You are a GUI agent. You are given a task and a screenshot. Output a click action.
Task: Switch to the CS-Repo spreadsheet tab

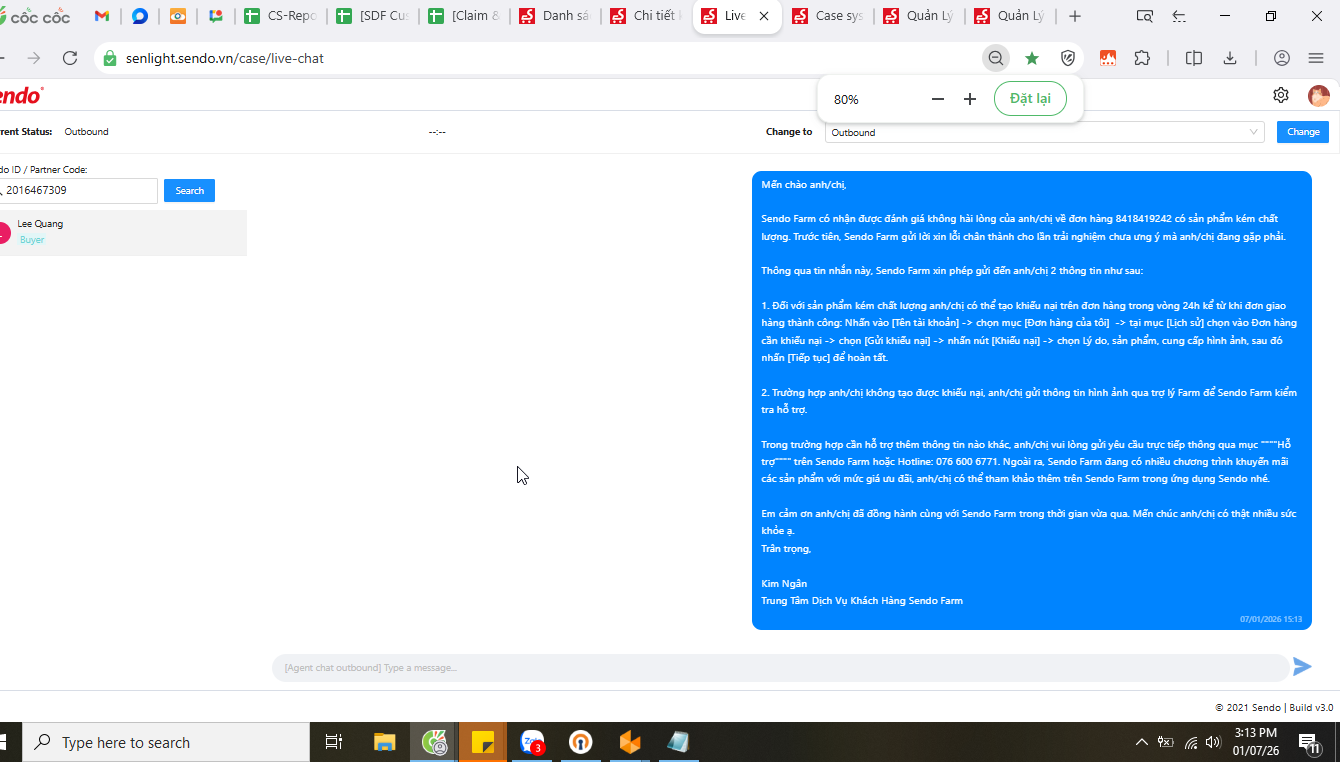tap(280, 16)
